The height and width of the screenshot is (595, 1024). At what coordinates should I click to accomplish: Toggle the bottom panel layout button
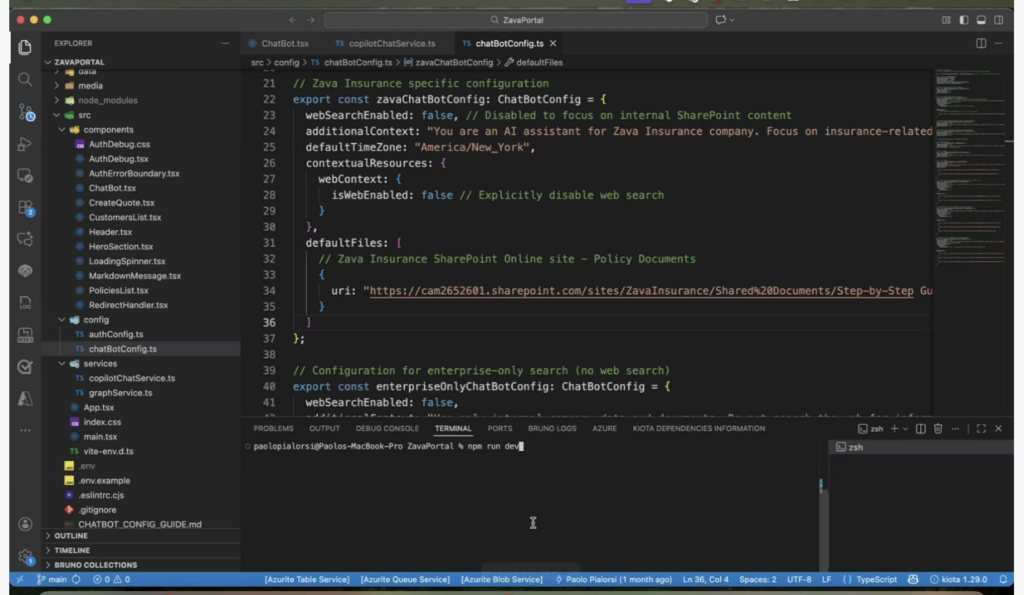pyautogui.click(x=981, y=20)
